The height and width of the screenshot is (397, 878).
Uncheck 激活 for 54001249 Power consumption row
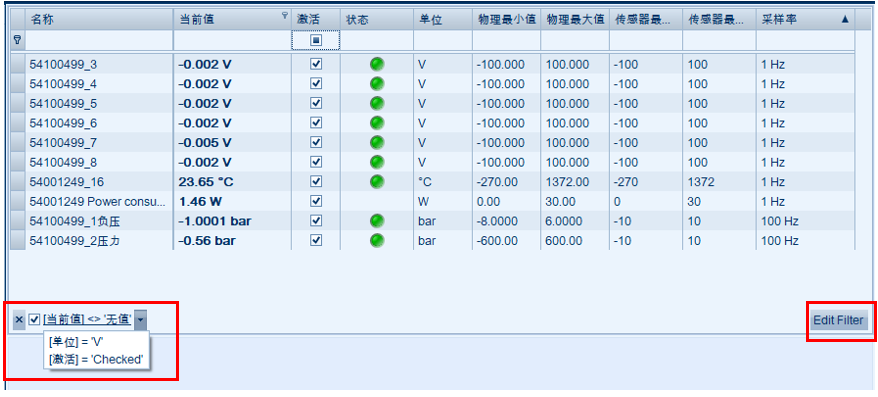click(316, 201)
